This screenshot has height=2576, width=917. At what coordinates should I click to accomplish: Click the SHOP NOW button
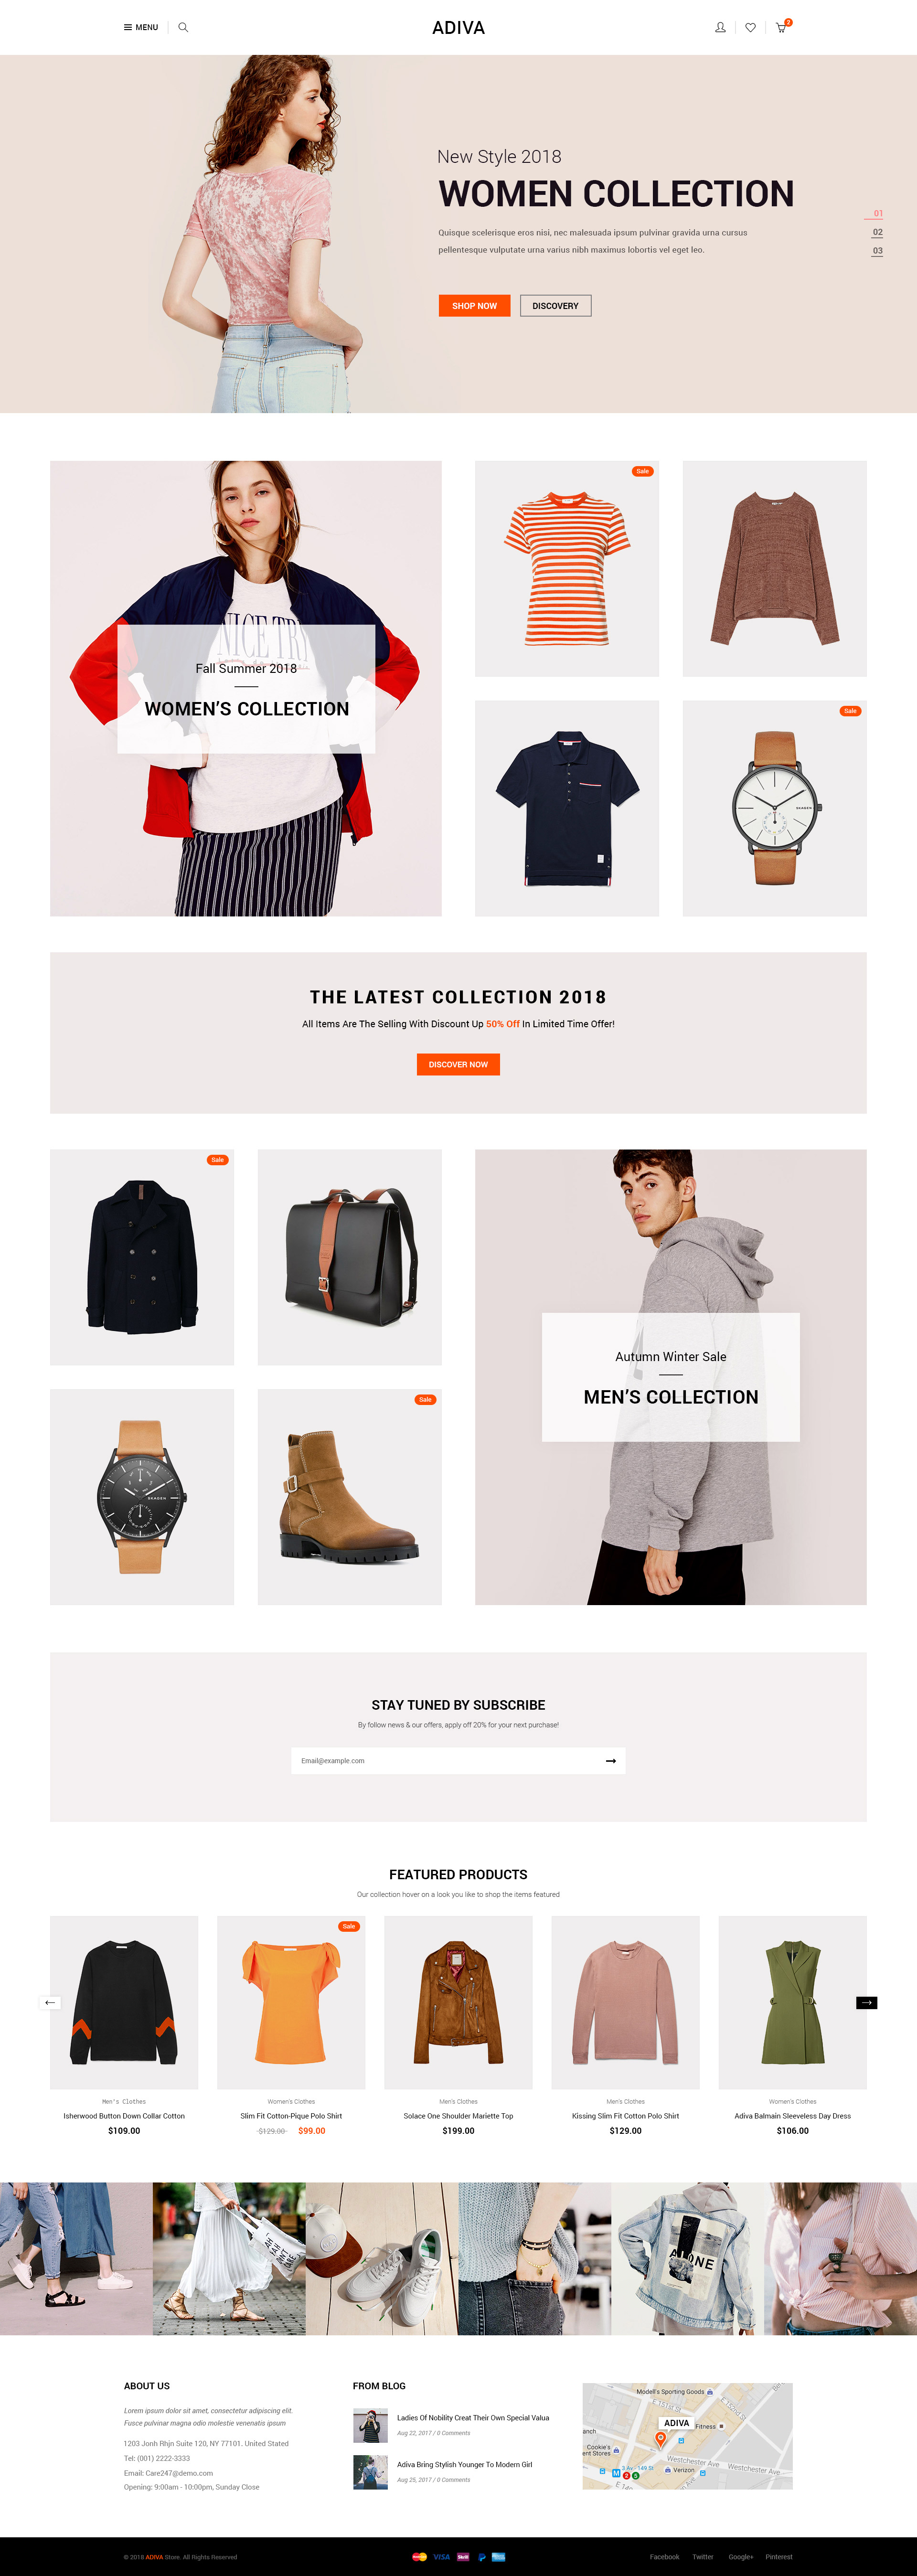pyautogui.click(x=474, y=306)
